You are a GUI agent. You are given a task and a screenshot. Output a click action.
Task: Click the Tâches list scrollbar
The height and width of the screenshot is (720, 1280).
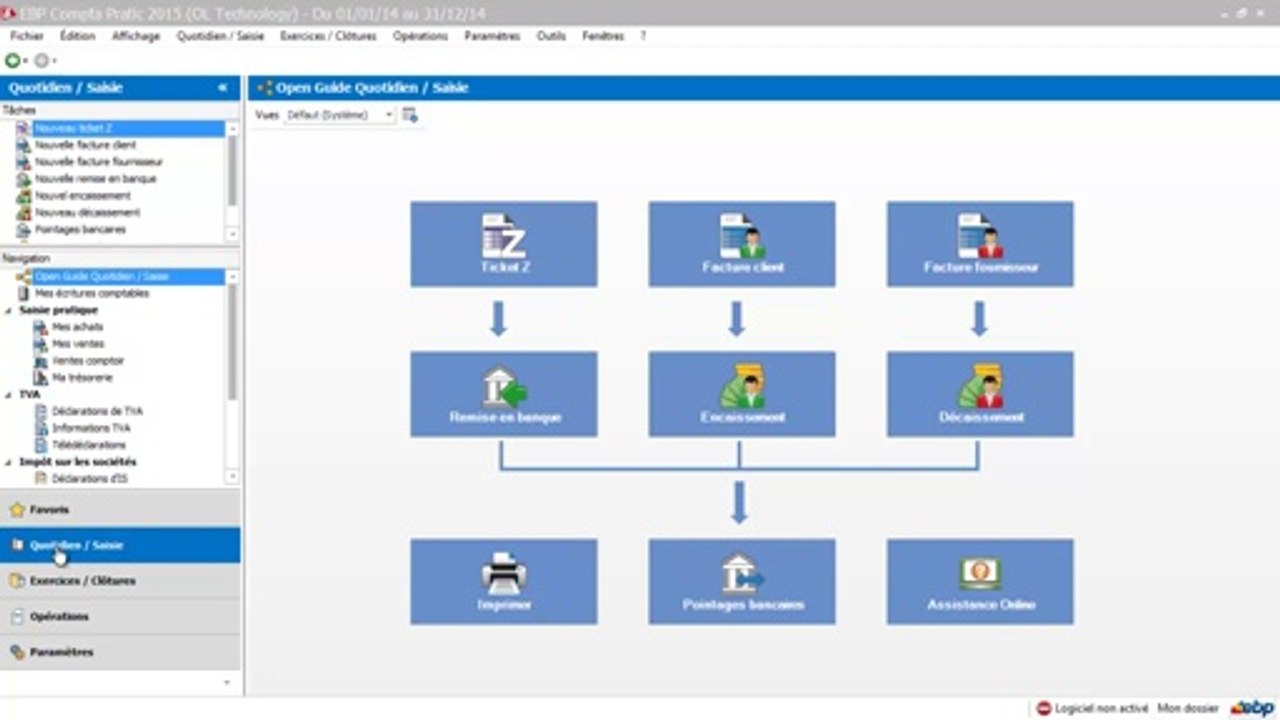point(232,179)
